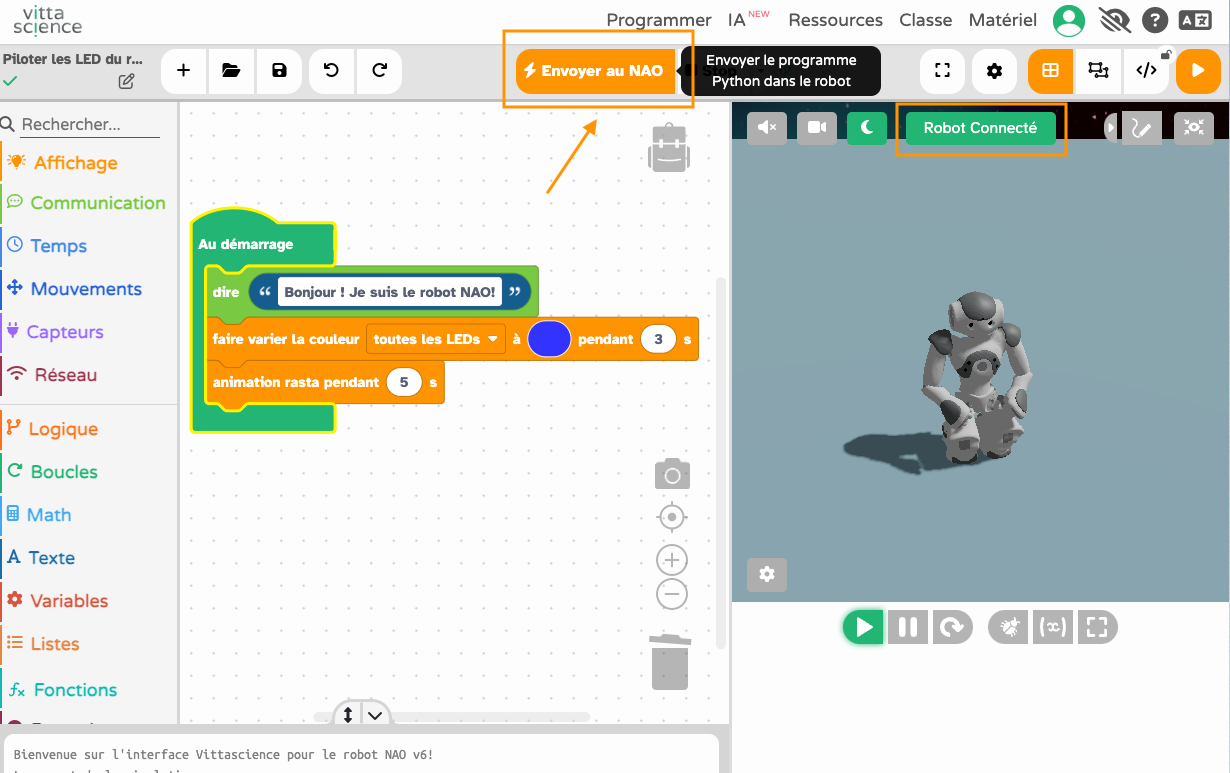Show variables with the (x) icon
Viewport: 1230px width, 773px height.
(1052, 627)
